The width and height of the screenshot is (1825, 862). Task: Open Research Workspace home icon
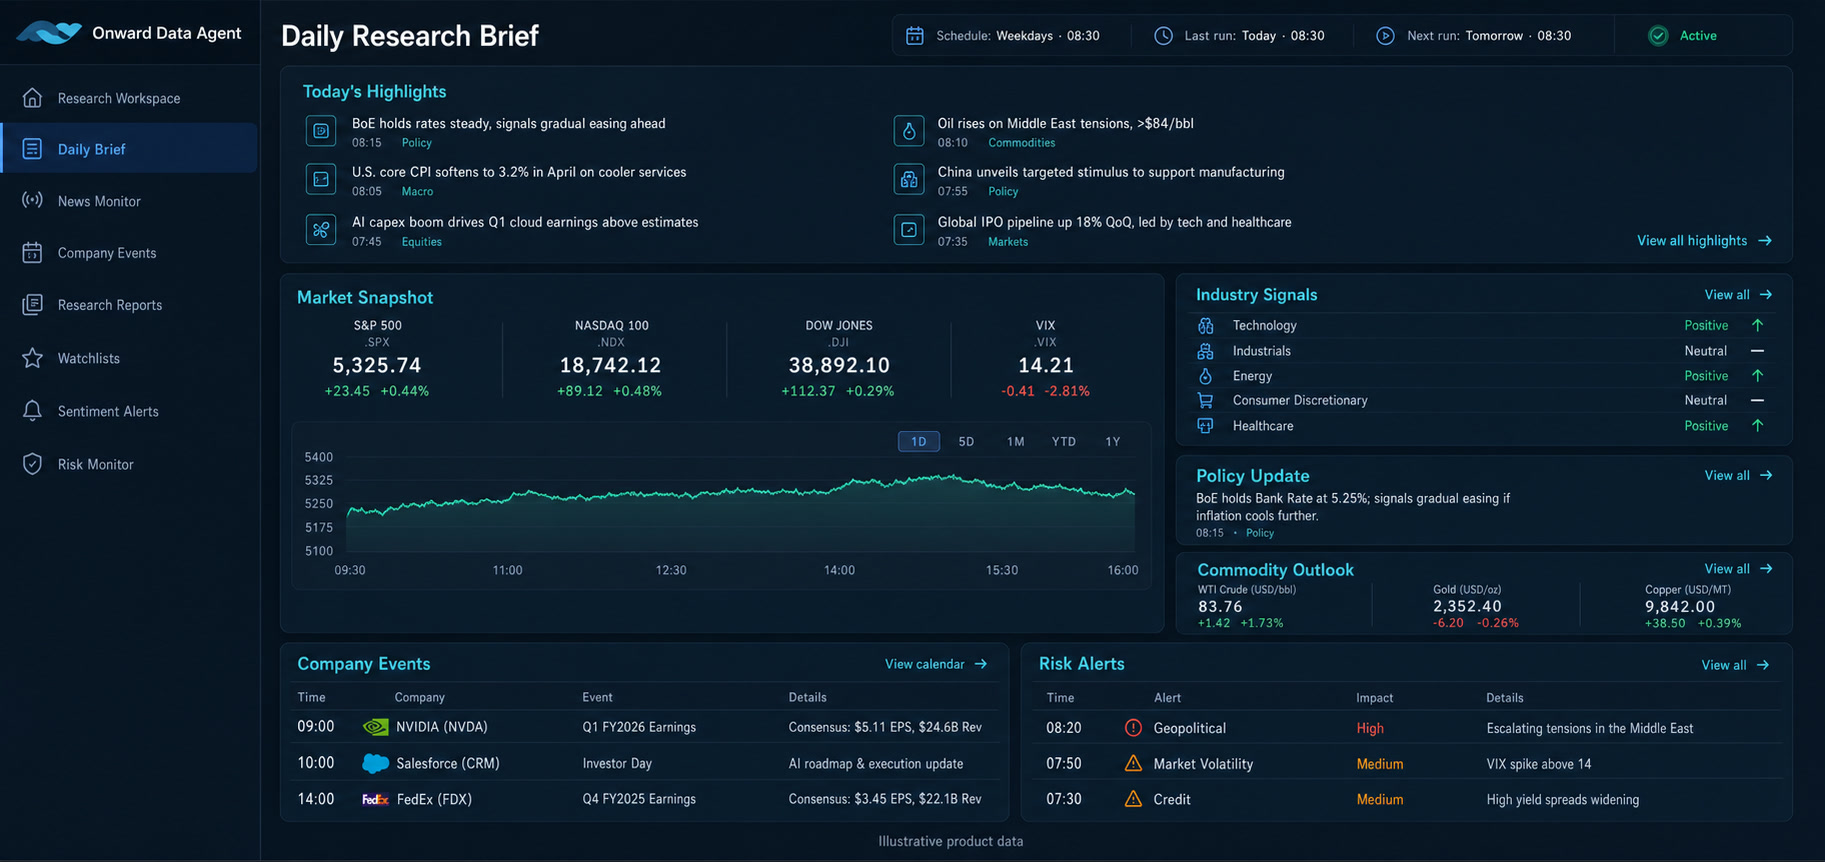pyautogui.click(x=32, y=98)
